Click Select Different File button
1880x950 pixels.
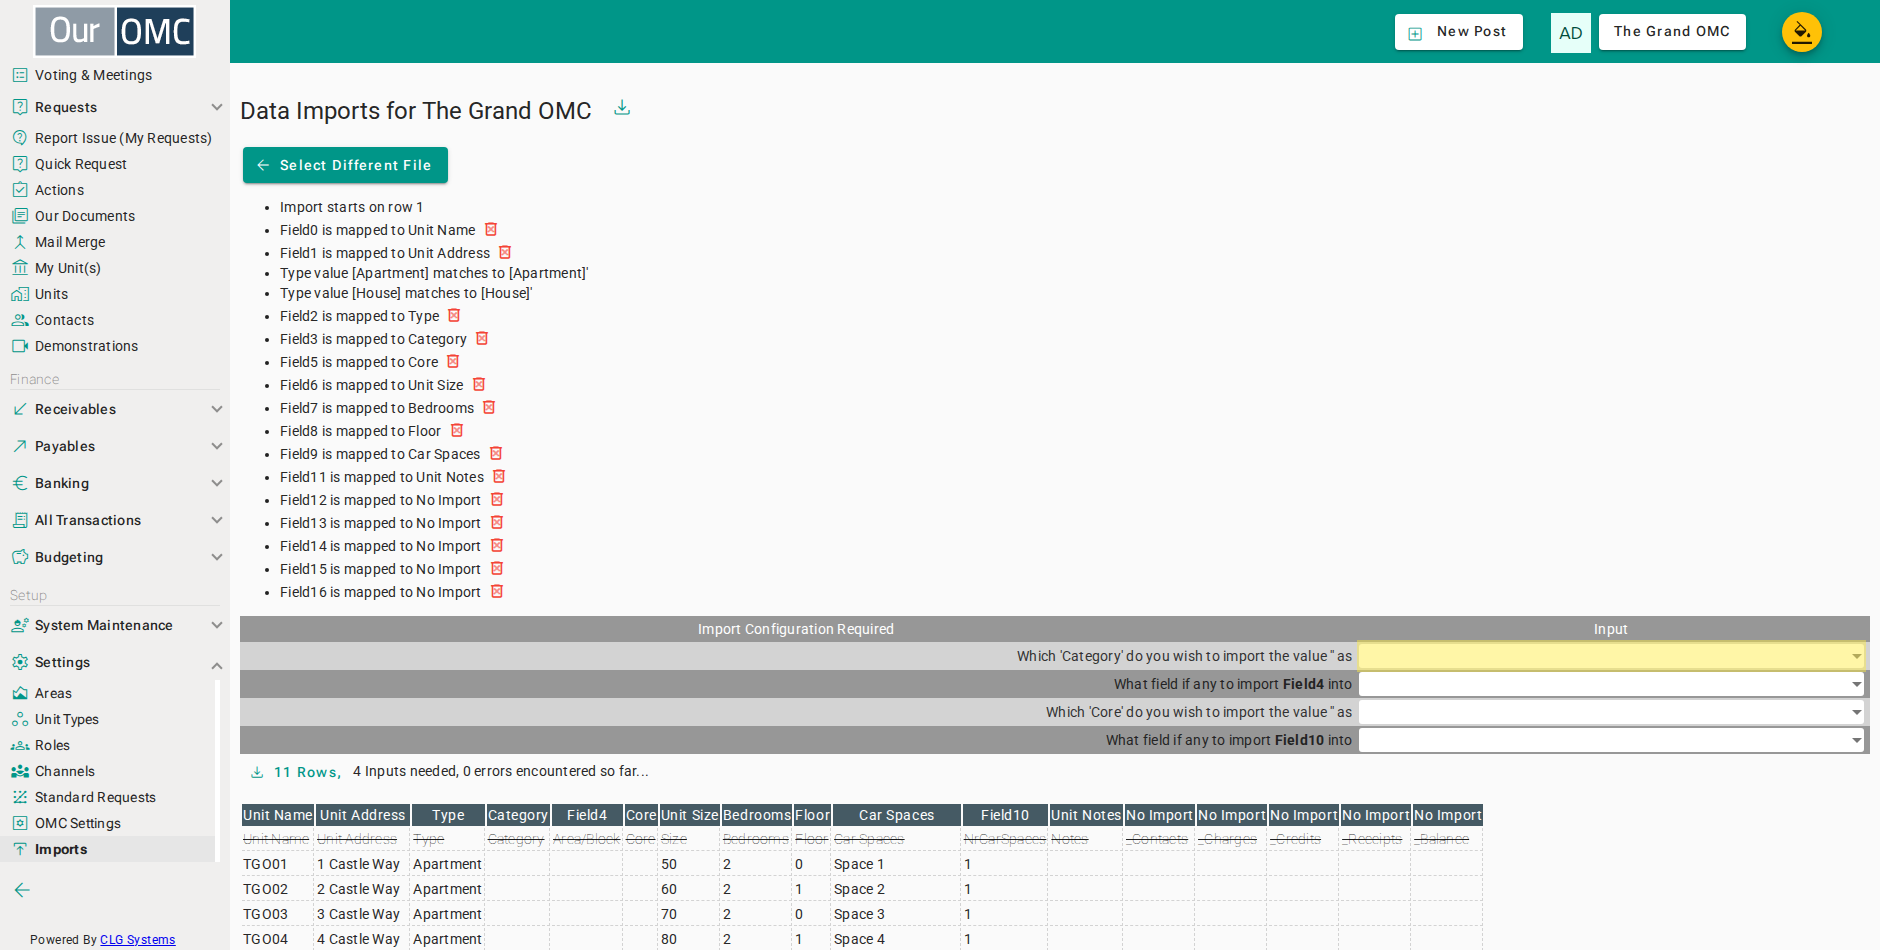pos(345,165)
